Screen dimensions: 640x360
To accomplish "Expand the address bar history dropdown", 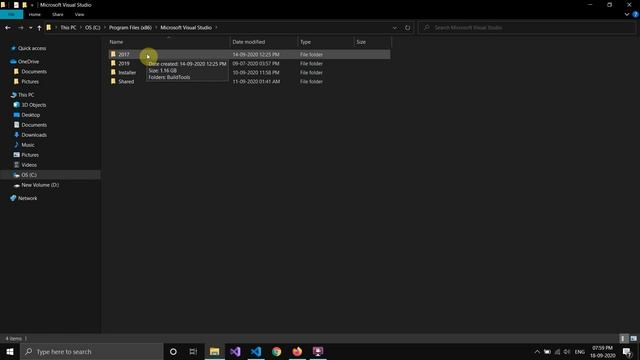I will click(395, 28).
